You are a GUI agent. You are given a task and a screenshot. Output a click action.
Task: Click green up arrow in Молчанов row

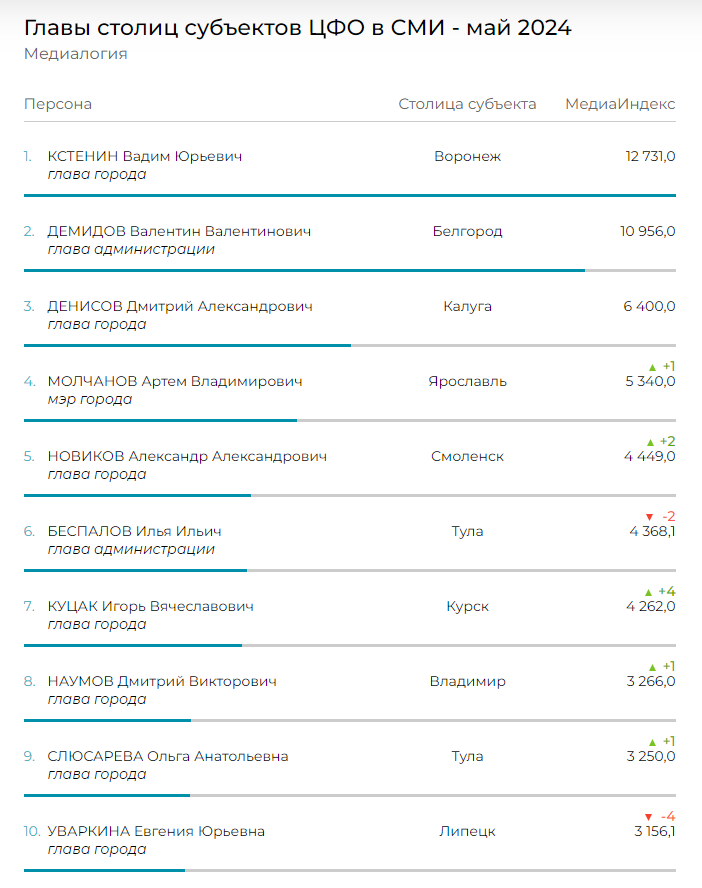[652, 367]
